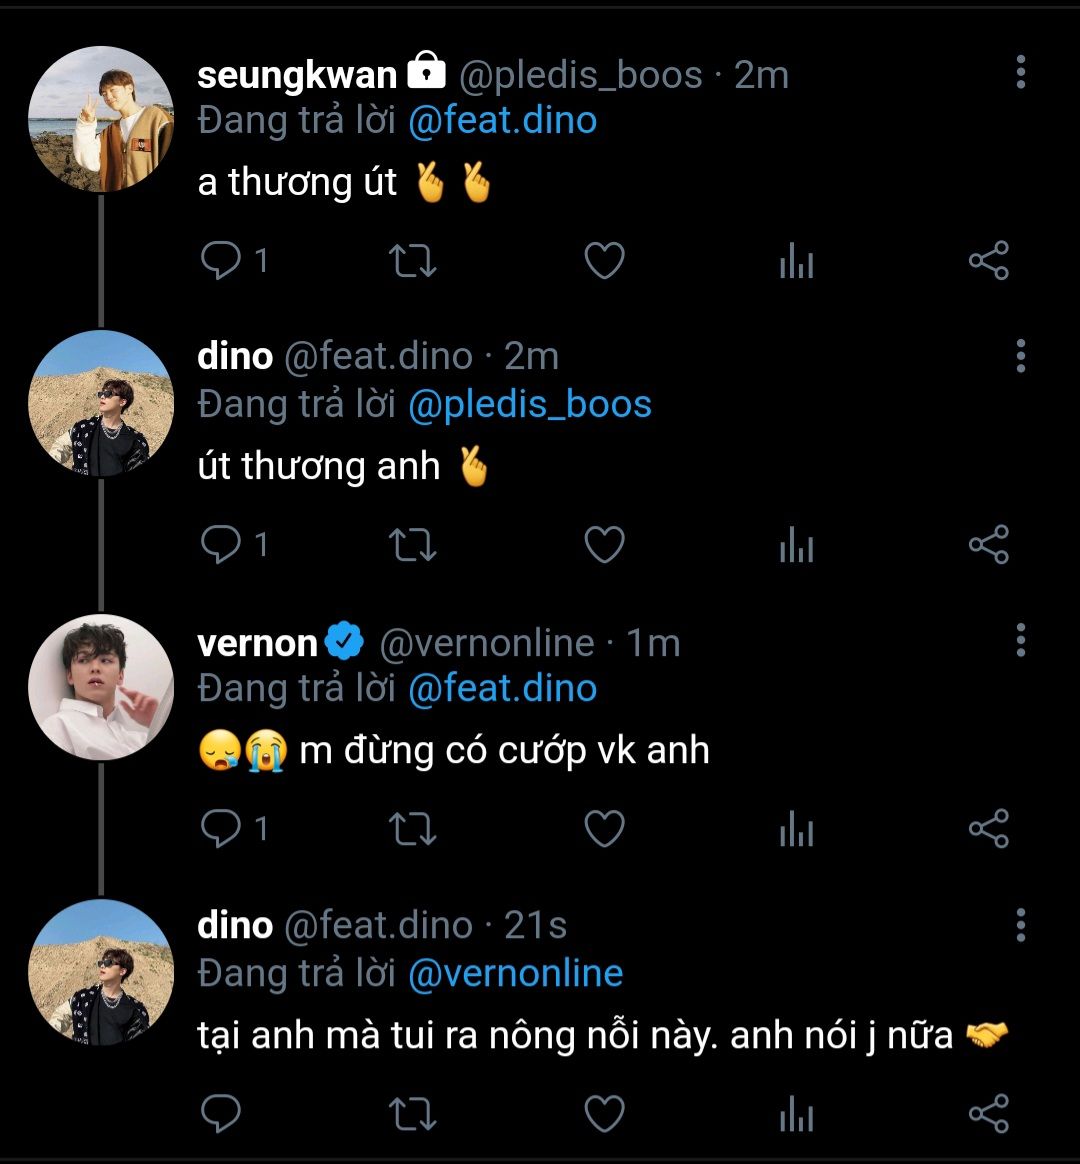The width and height of the screenshot is (1080, 1164).
Task: Reply to dino's latest 21s tweet
Action: click(220, 1113)
